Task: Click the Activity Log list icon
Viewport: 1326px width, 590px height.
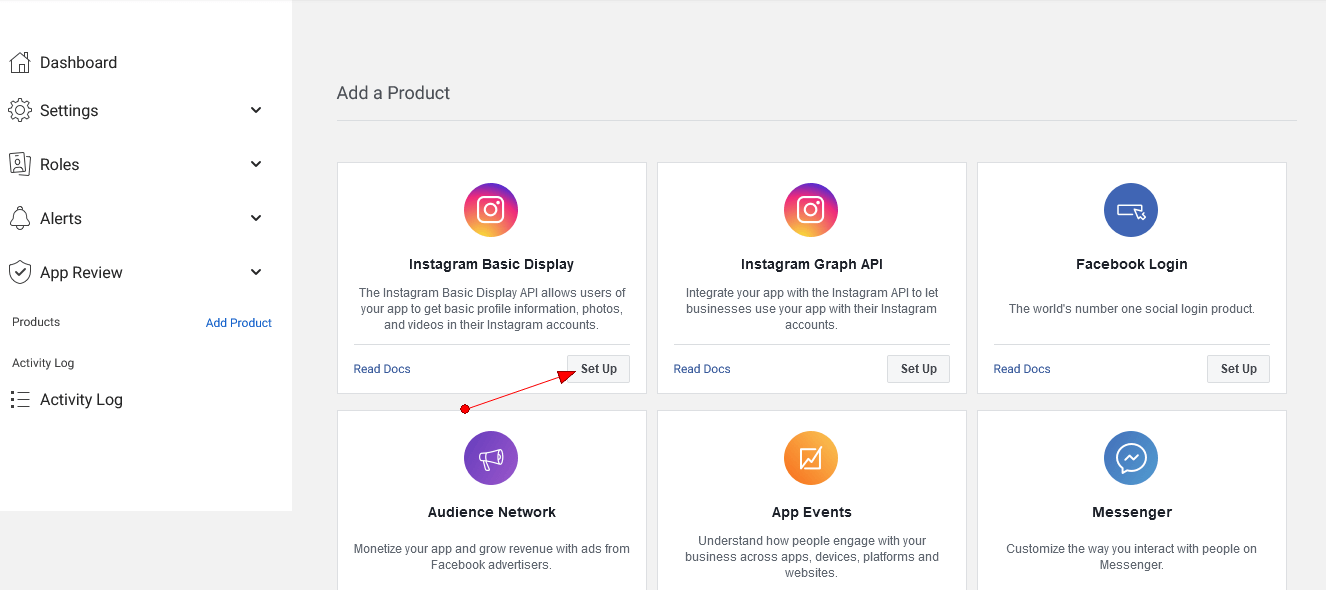Action: click(x=20, y=400)
